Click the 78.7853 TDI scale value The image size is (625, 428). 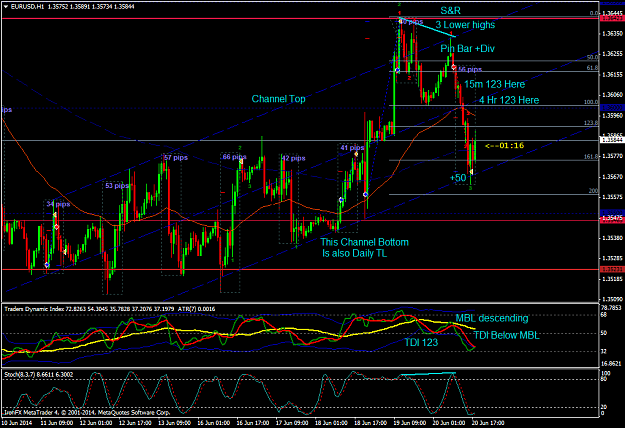point(611,308)
